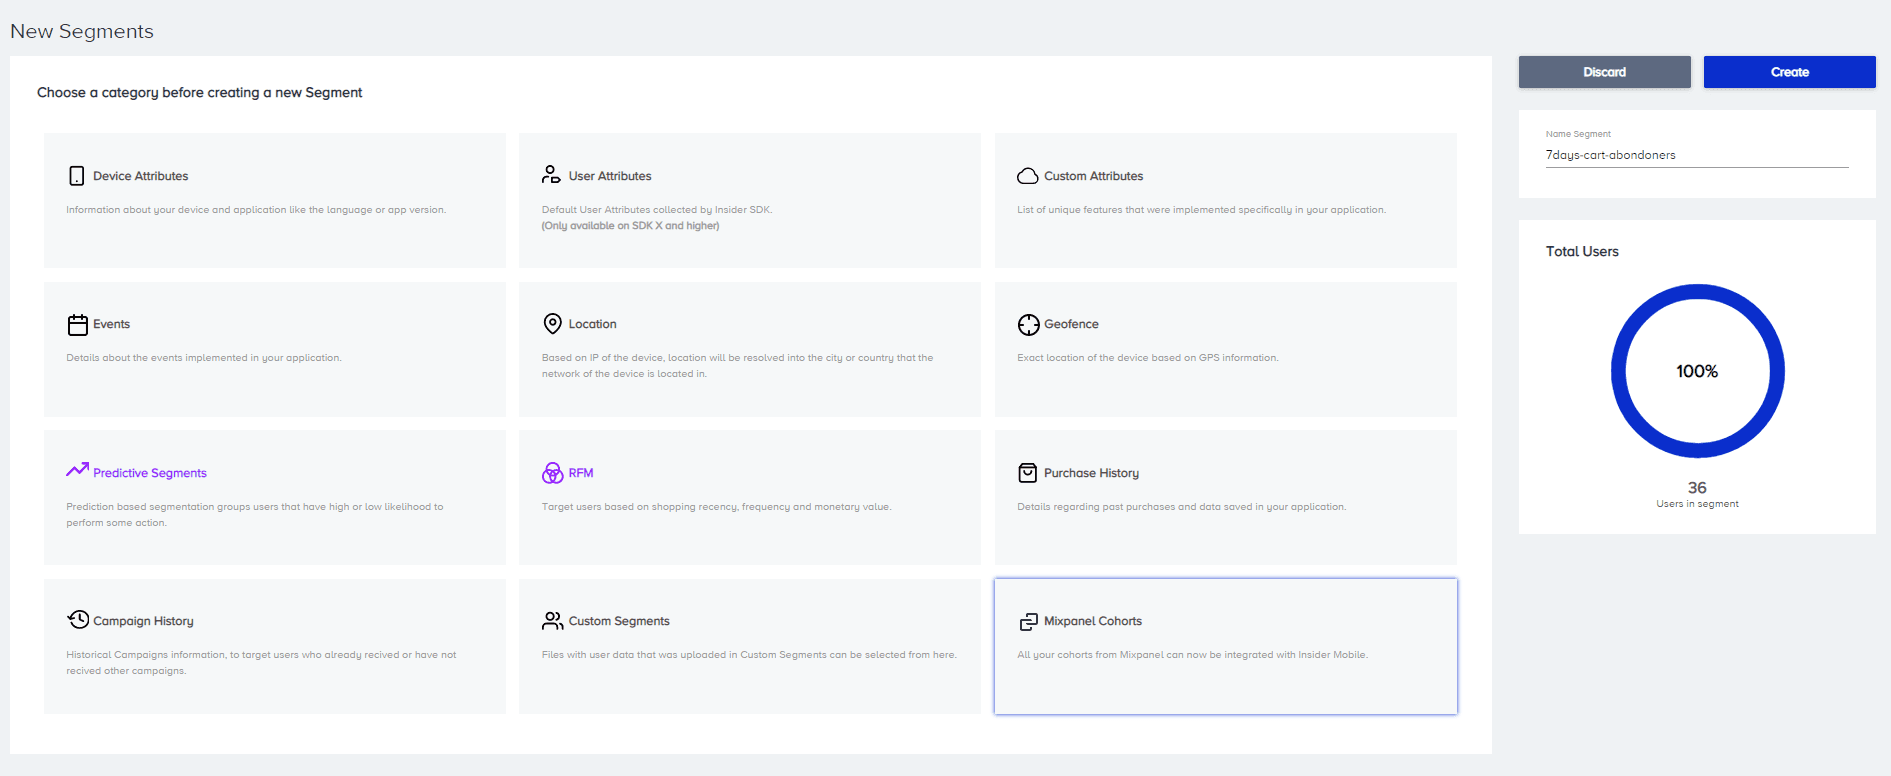Click the Purchase History bag icon

pyautogui.click(x=1027, y=473)
